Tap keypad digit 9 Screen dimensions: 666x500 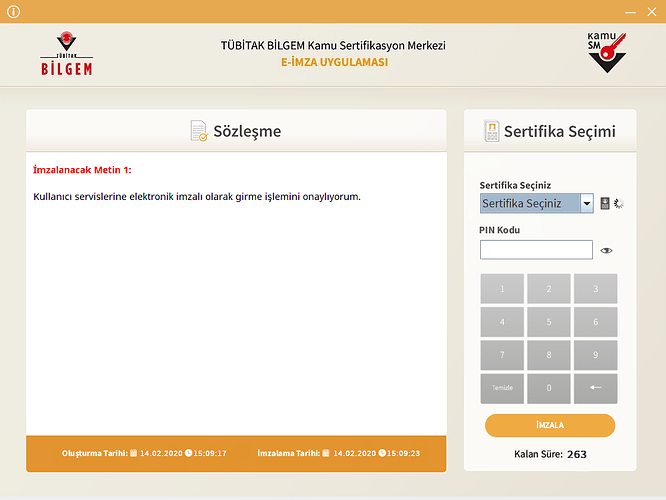(x=595, y=355)
